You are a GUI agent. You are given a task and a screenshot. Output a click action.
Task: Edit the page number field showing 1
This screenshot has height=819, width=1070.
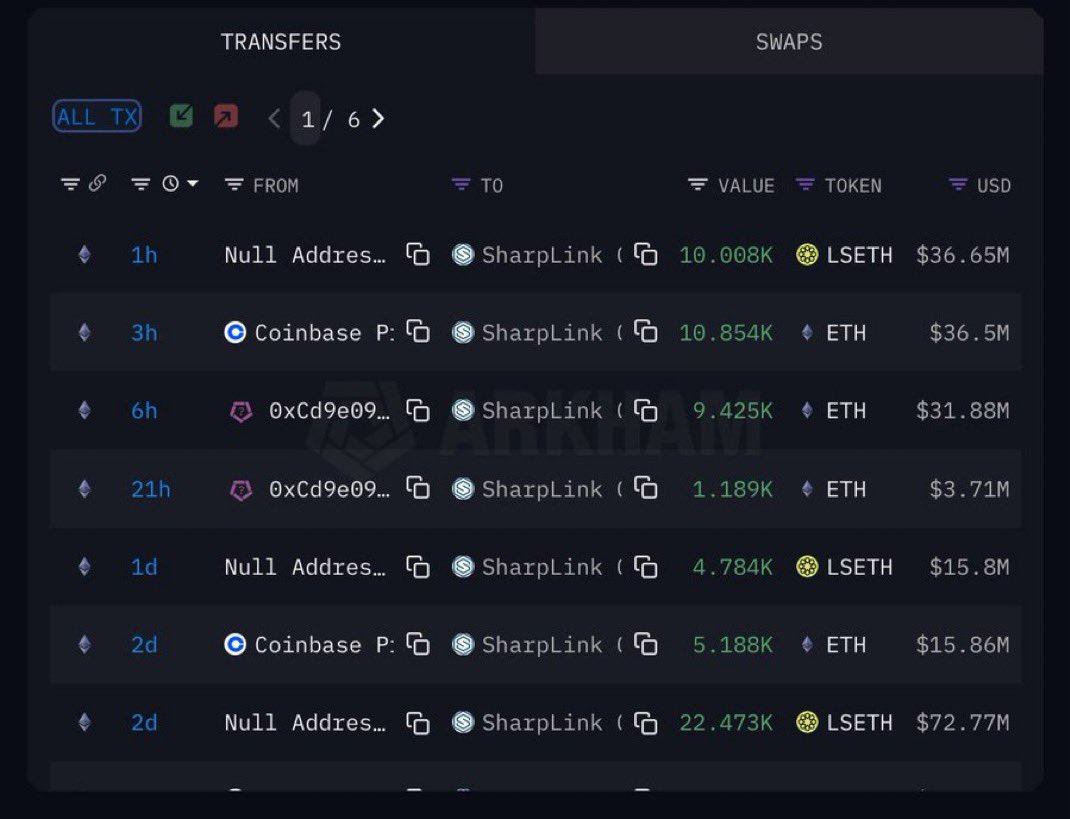pos(306,119)
